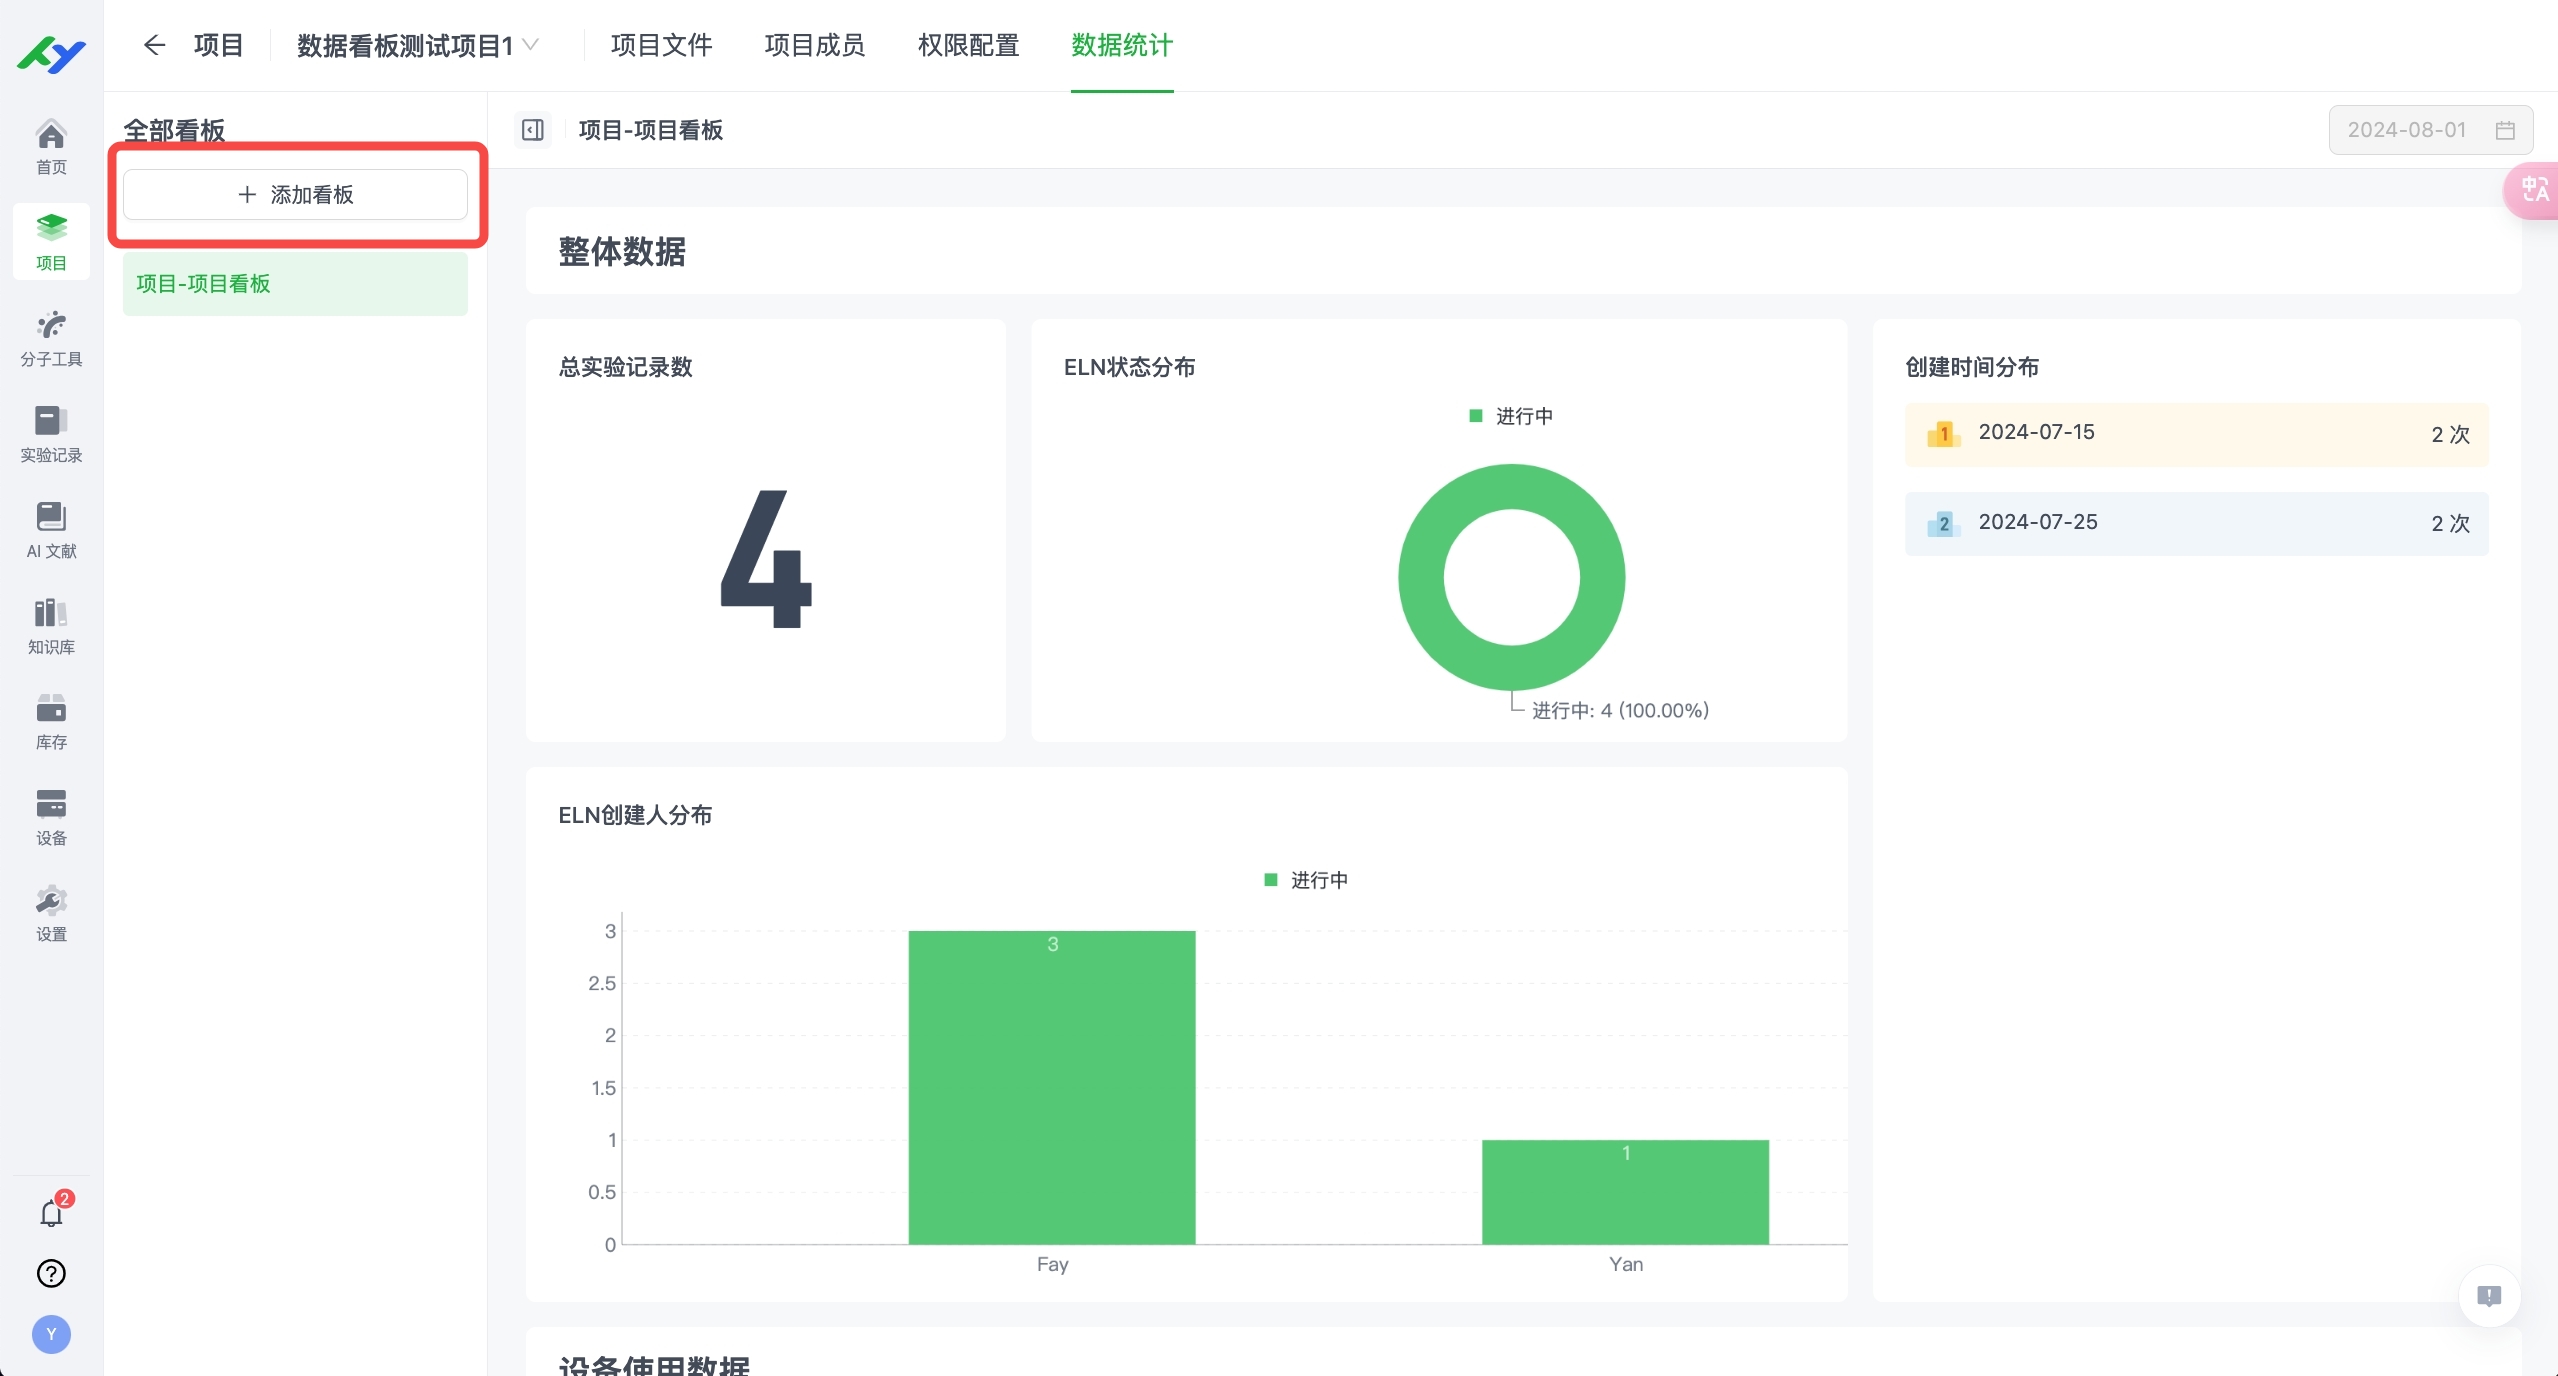Open the 设置 settings icon in sidebar

pyautogui.click(x=51, y=913)
